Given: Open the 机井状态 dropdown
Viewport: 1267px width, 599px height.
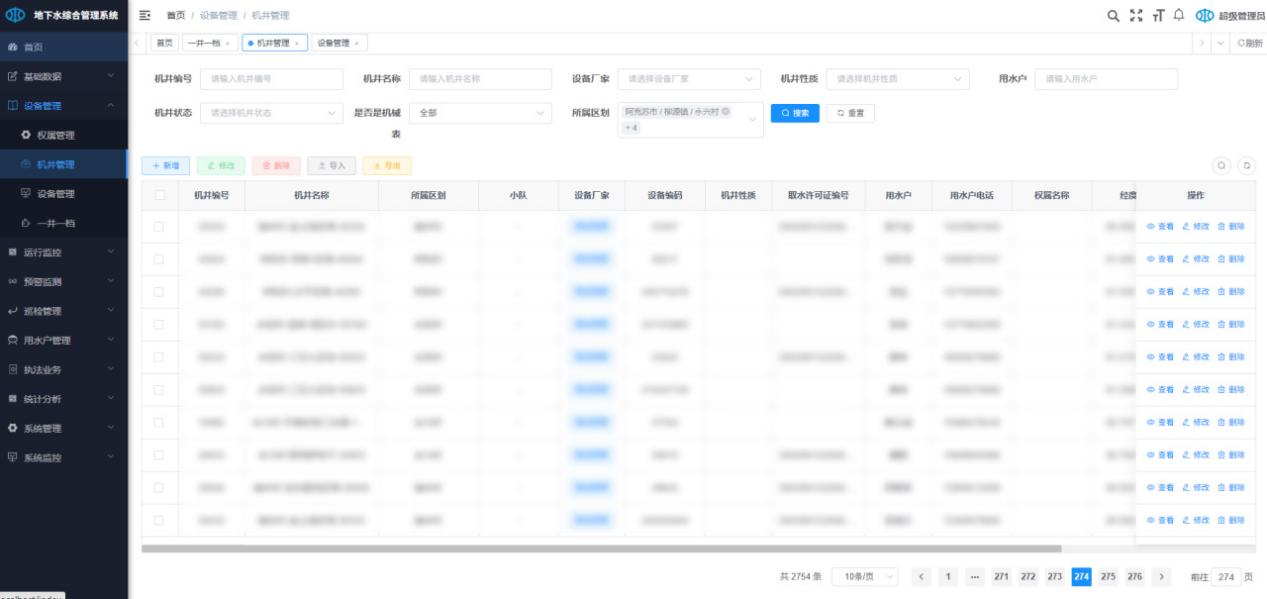Looking at the screenshot, I should click(x=270, y=113).
